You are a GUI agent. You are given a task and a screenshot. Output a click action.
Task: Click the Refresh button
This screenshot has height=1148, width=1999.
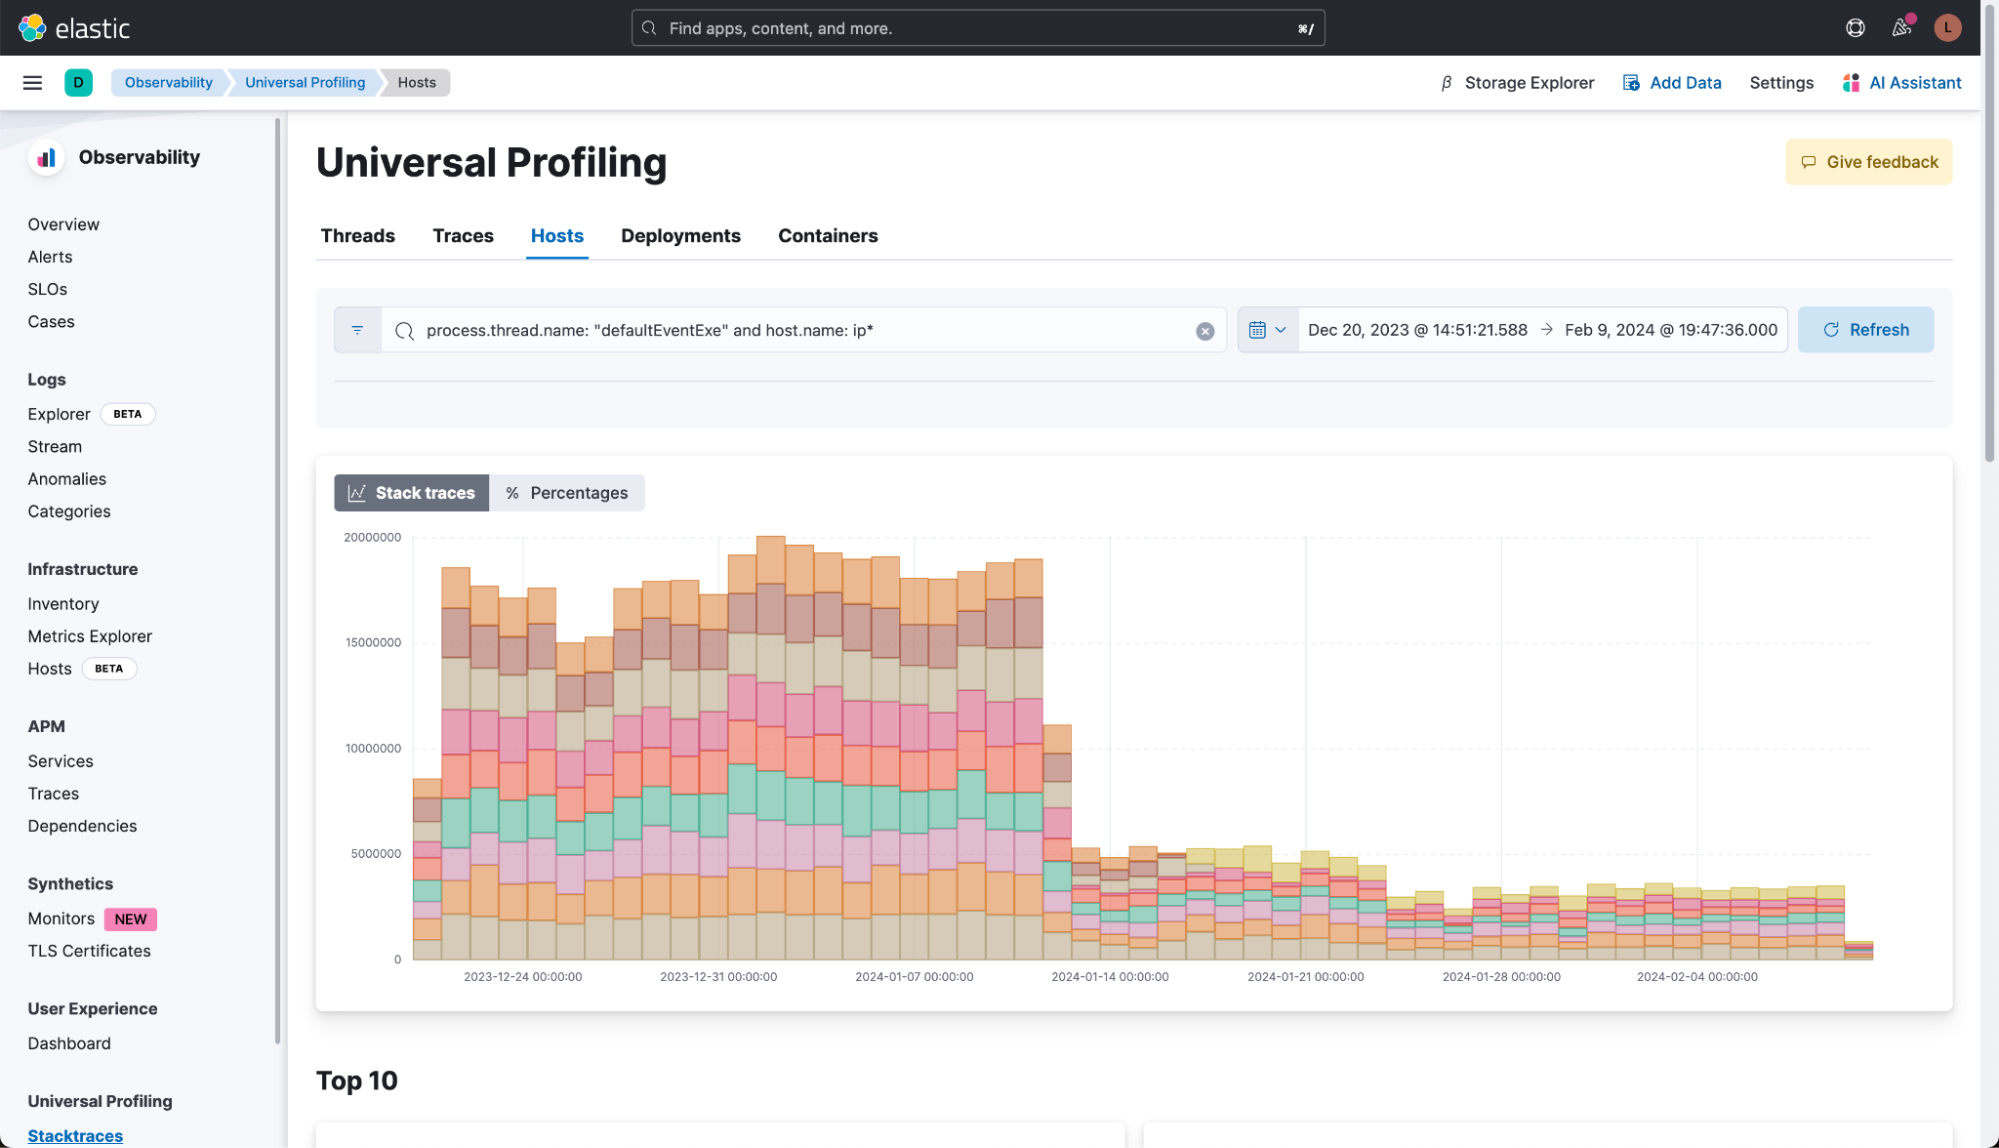tap(1864, 330)
